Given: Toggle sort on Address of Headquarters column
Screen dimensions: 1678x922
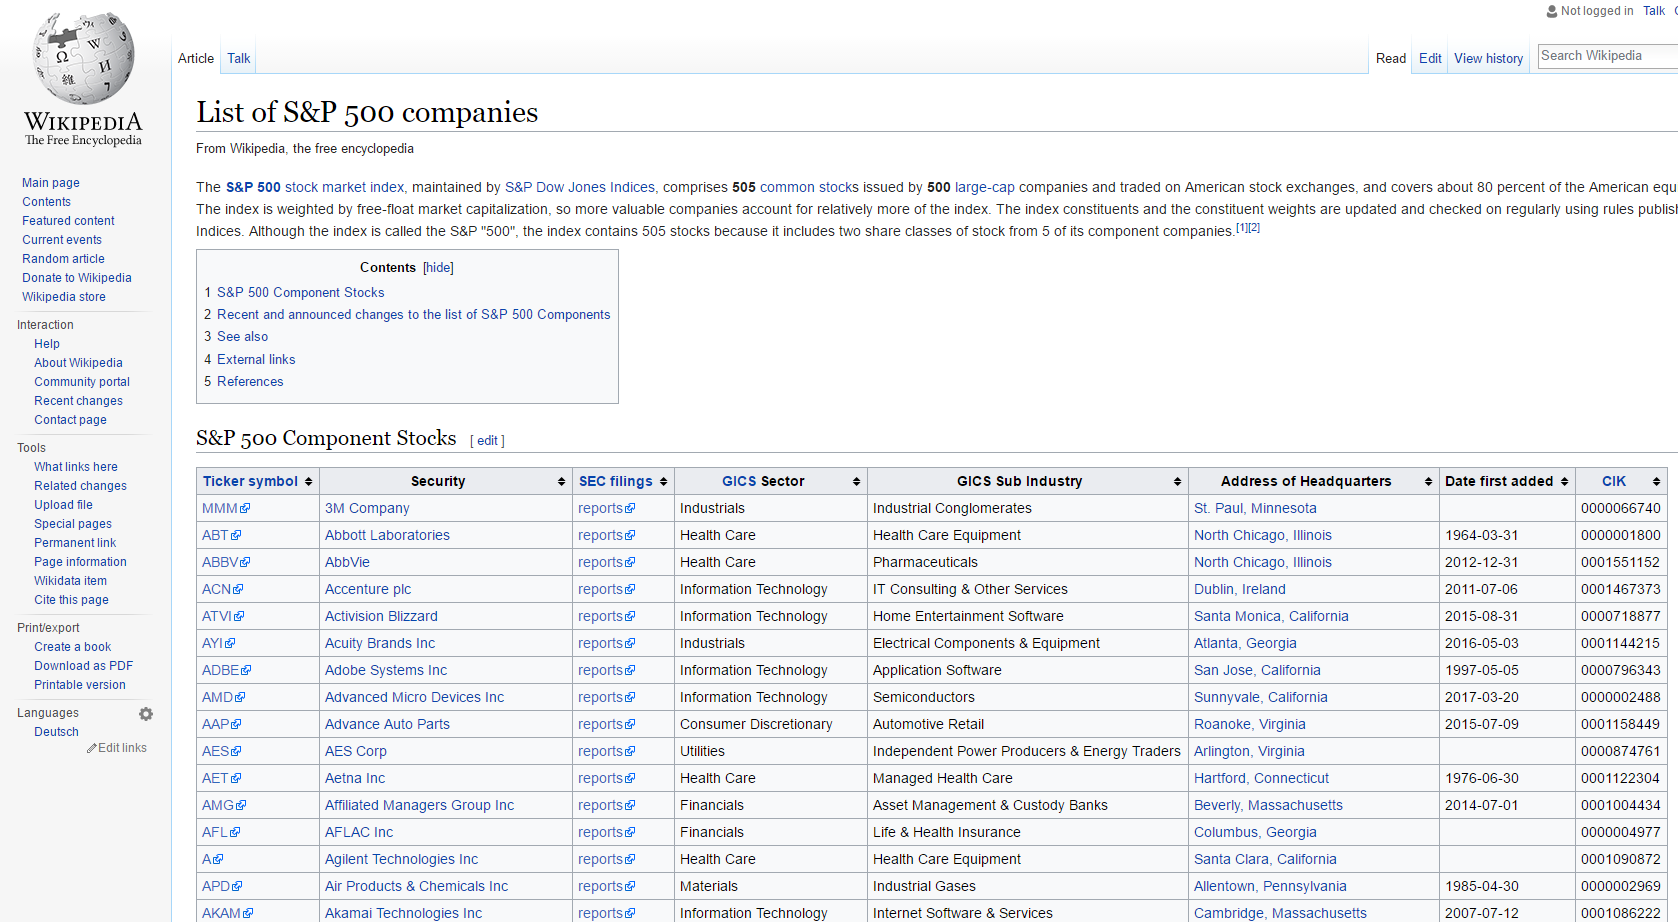Looking at the screenshot, I should point(1426,481).
